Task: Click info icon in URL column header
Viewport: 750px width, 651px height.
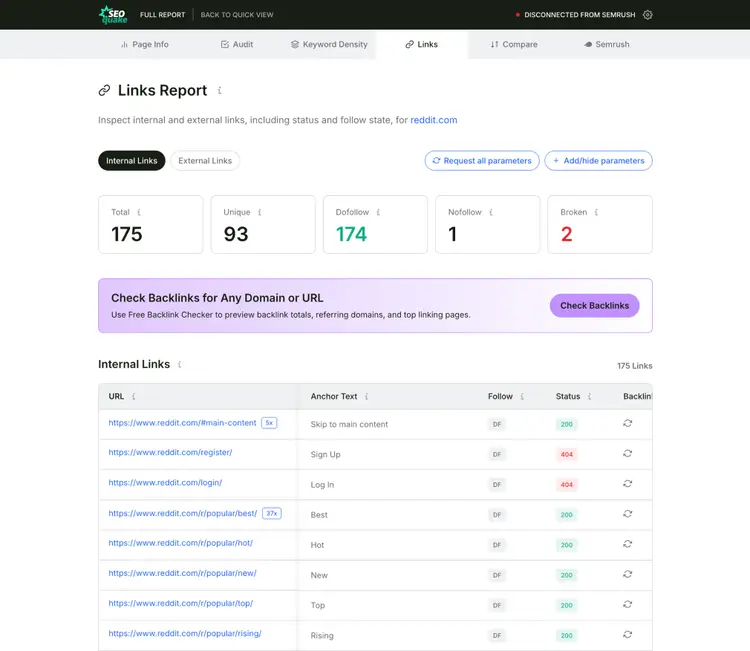Action: (x=133, y=397)
